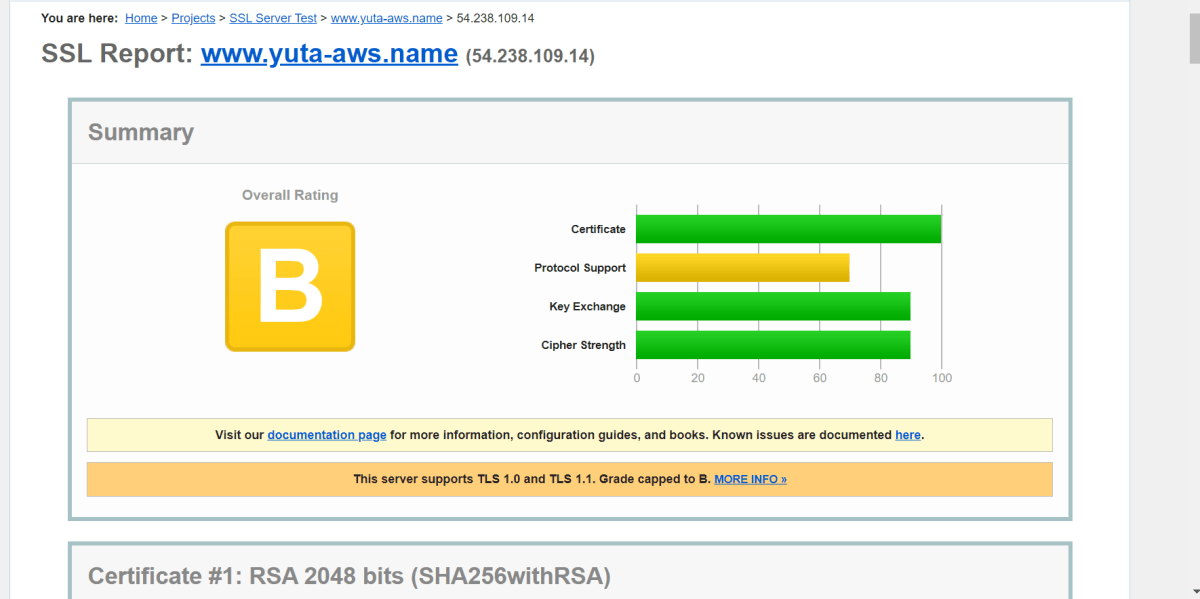Click the overall rating B grade badge

click(290, 286)
